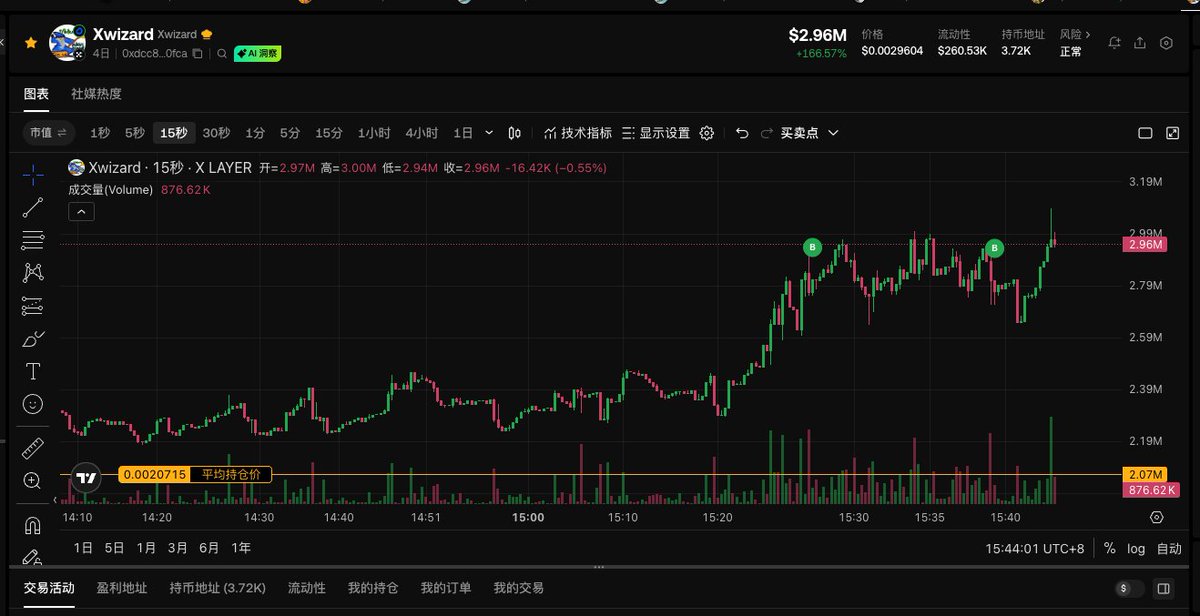This screenshot has height=616, width=1200.
Task: Toggle the 市值 market cap switch
Action: tap(48, 133)
